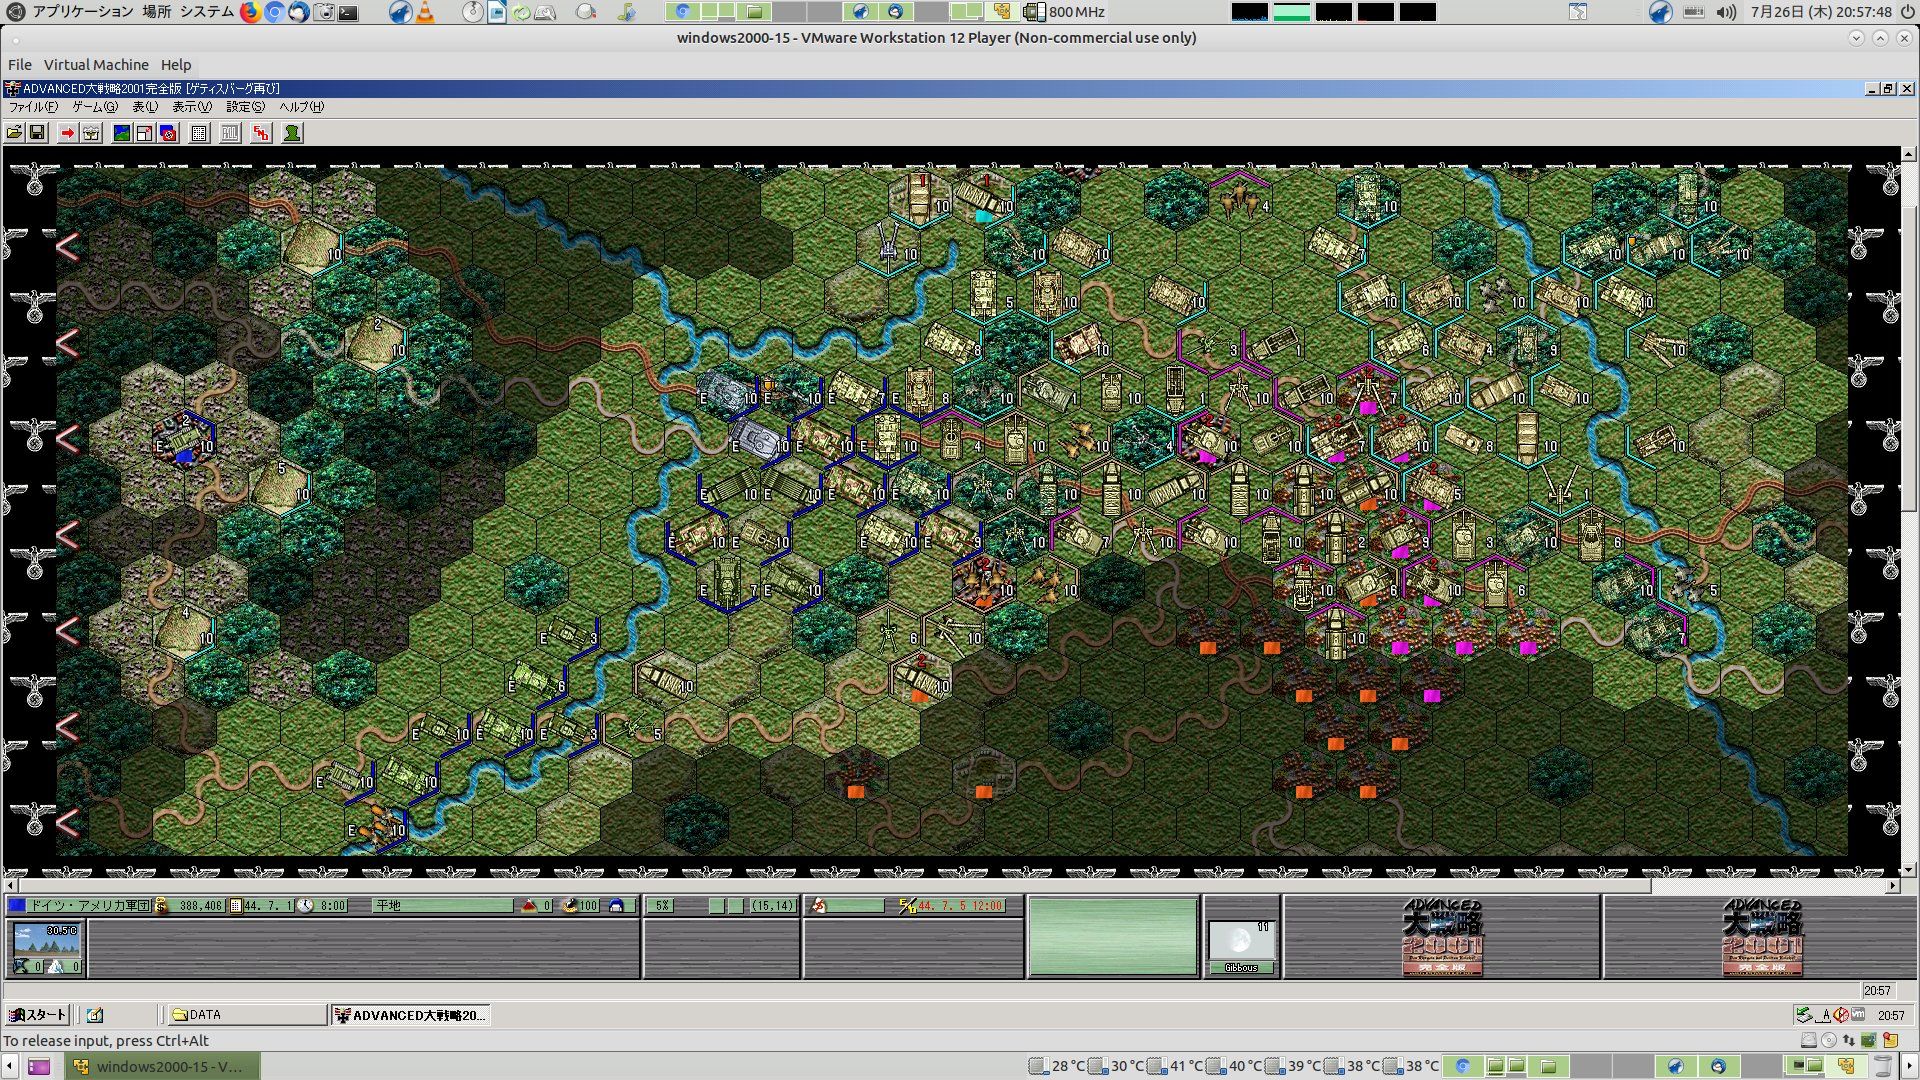Click the ALL units toolbar icon

(230, 133)
